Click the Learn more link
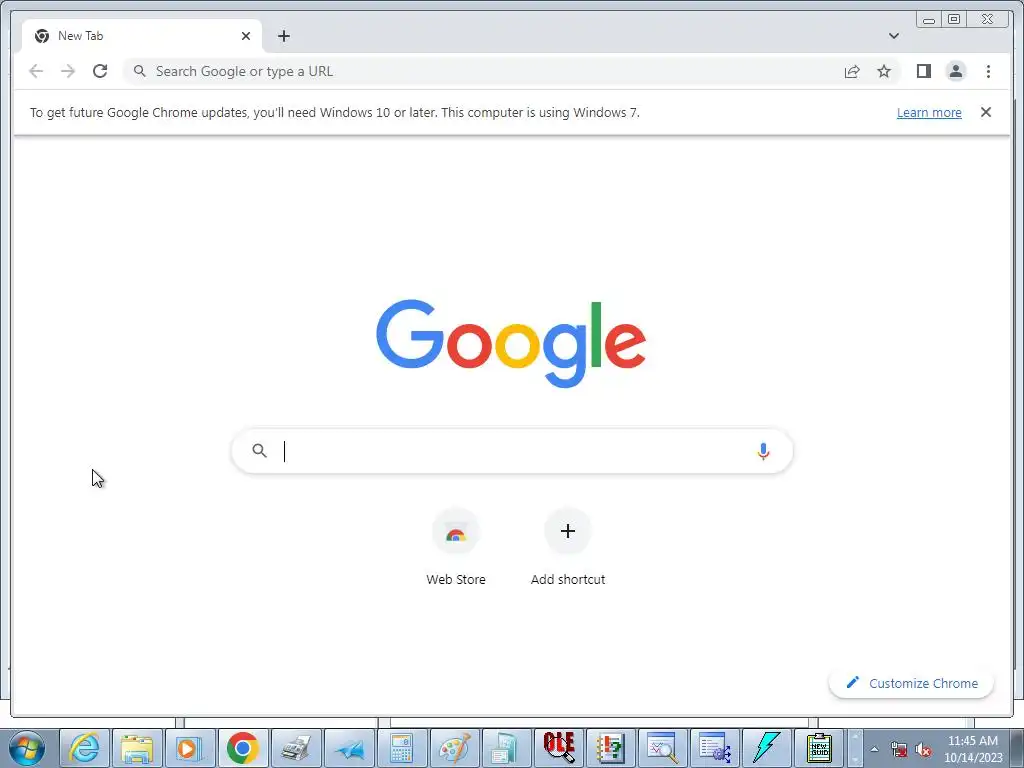1024x768 pixels. coord(929,112)
